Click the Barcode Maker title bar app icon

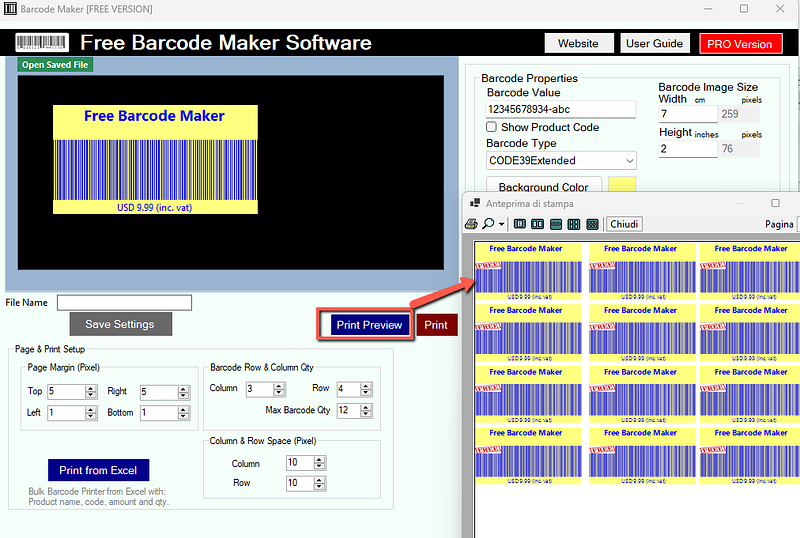point(10,9)
